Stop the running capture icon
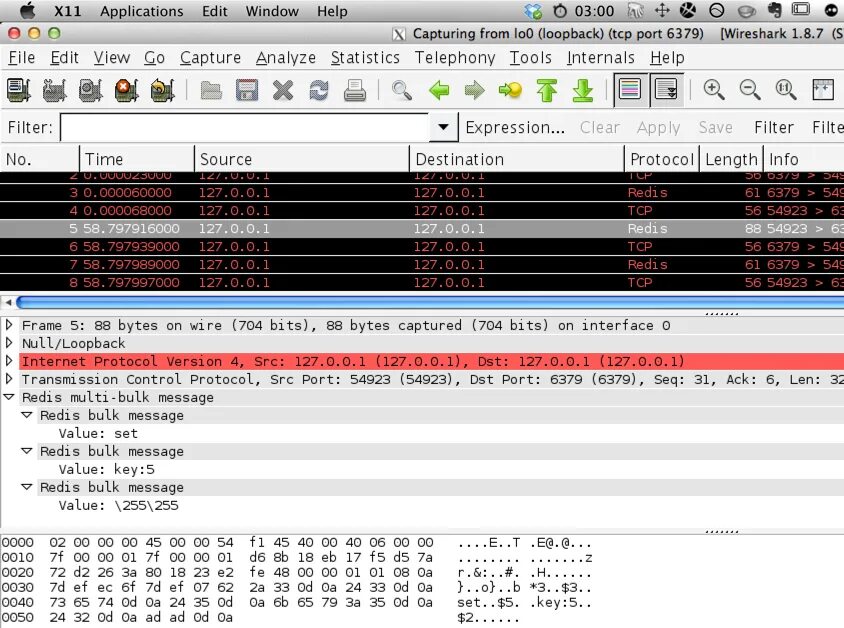 point(126,90)
